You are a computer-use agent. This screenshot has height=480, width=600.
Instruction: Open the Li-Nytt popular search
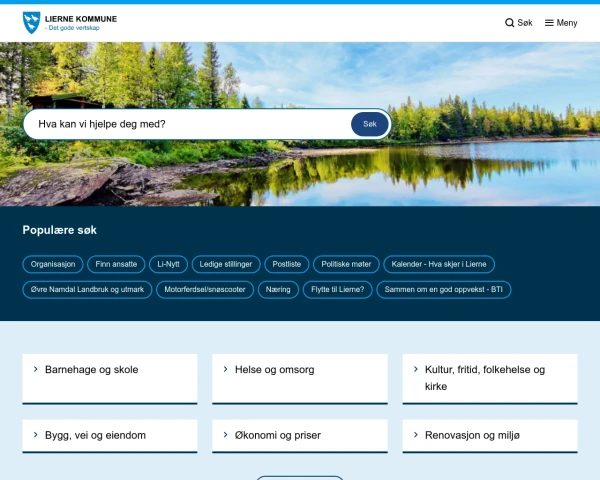point(168,264)
